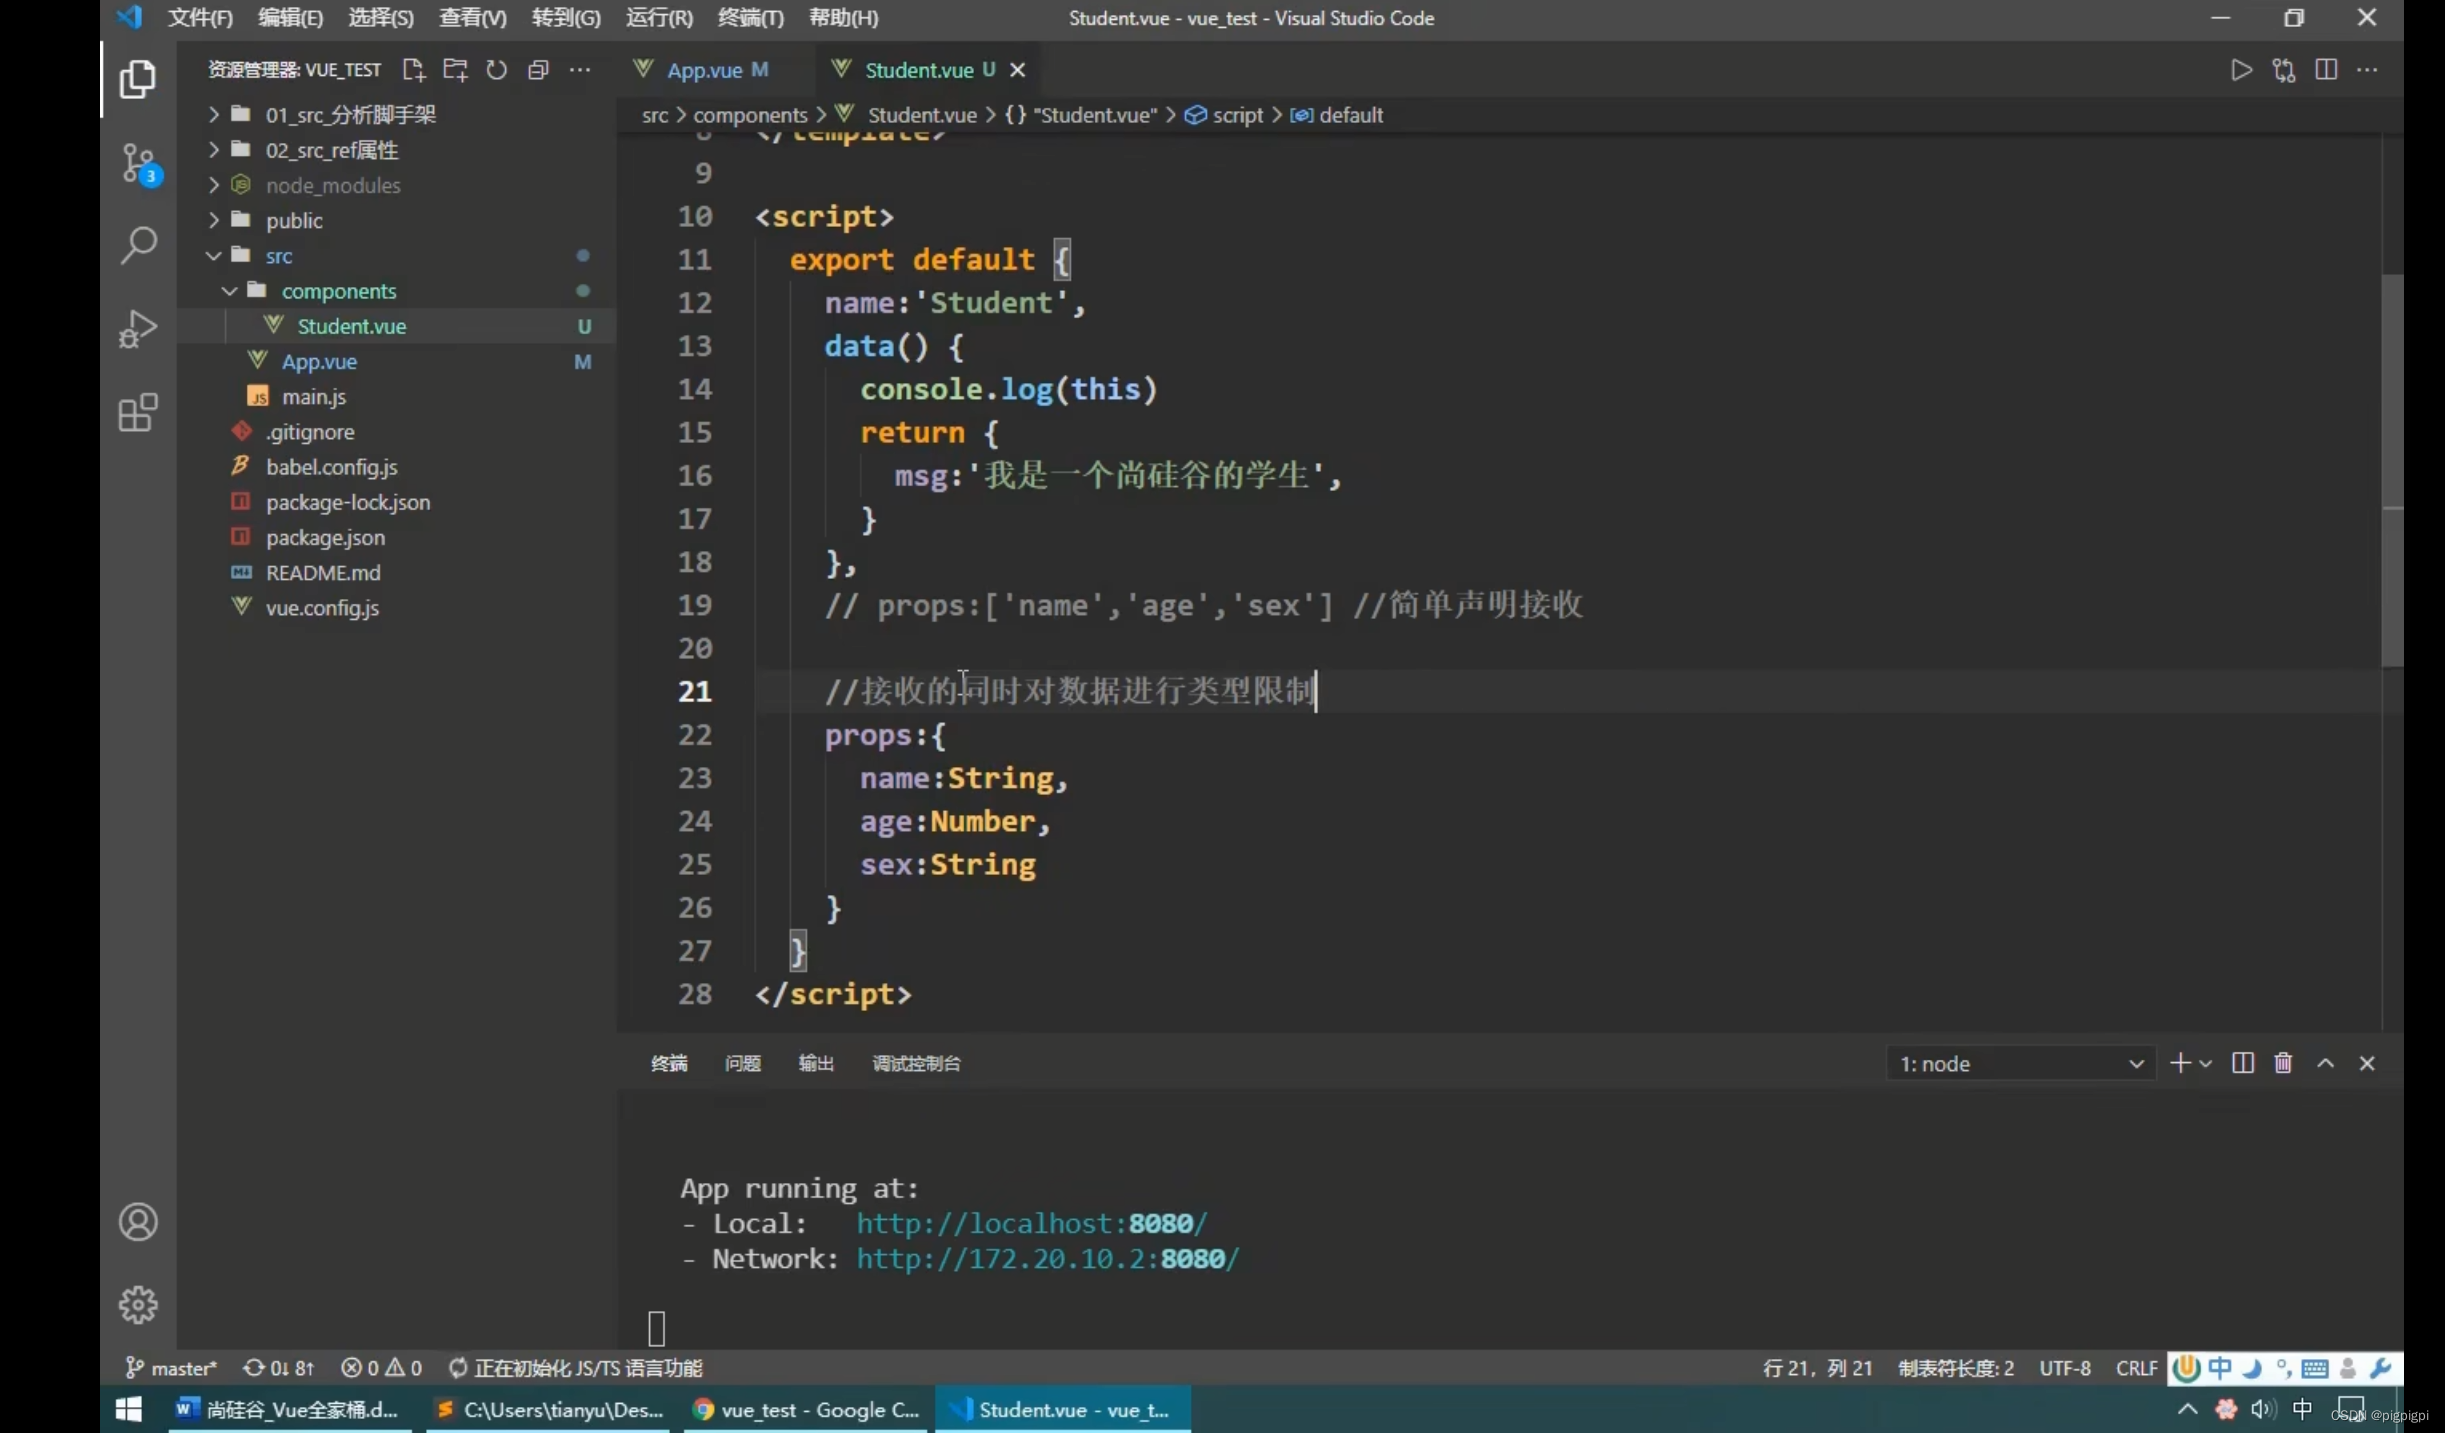2445x1433 pixels.
Task: Change the CRLF line ending setting
Action: pos(2136,1367)
